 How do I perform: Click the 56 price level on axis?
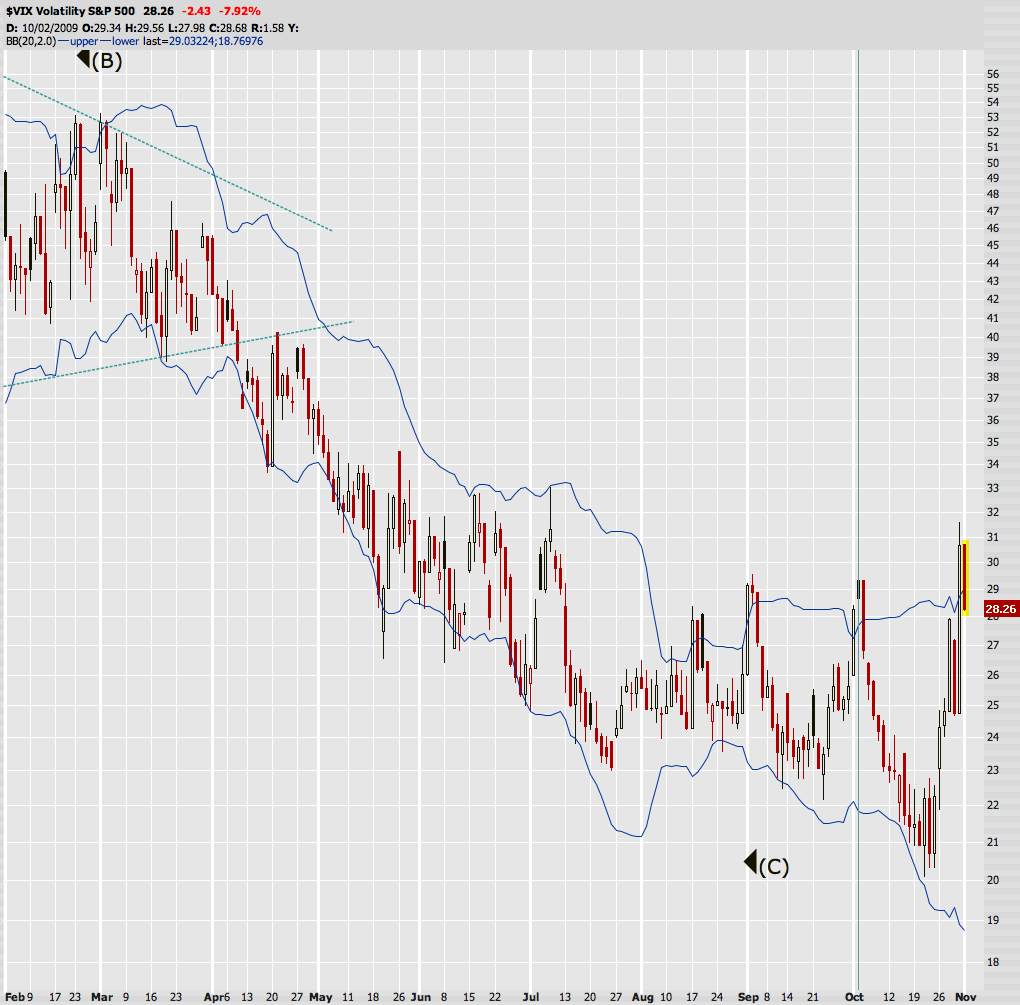click(x=993, y=74)
